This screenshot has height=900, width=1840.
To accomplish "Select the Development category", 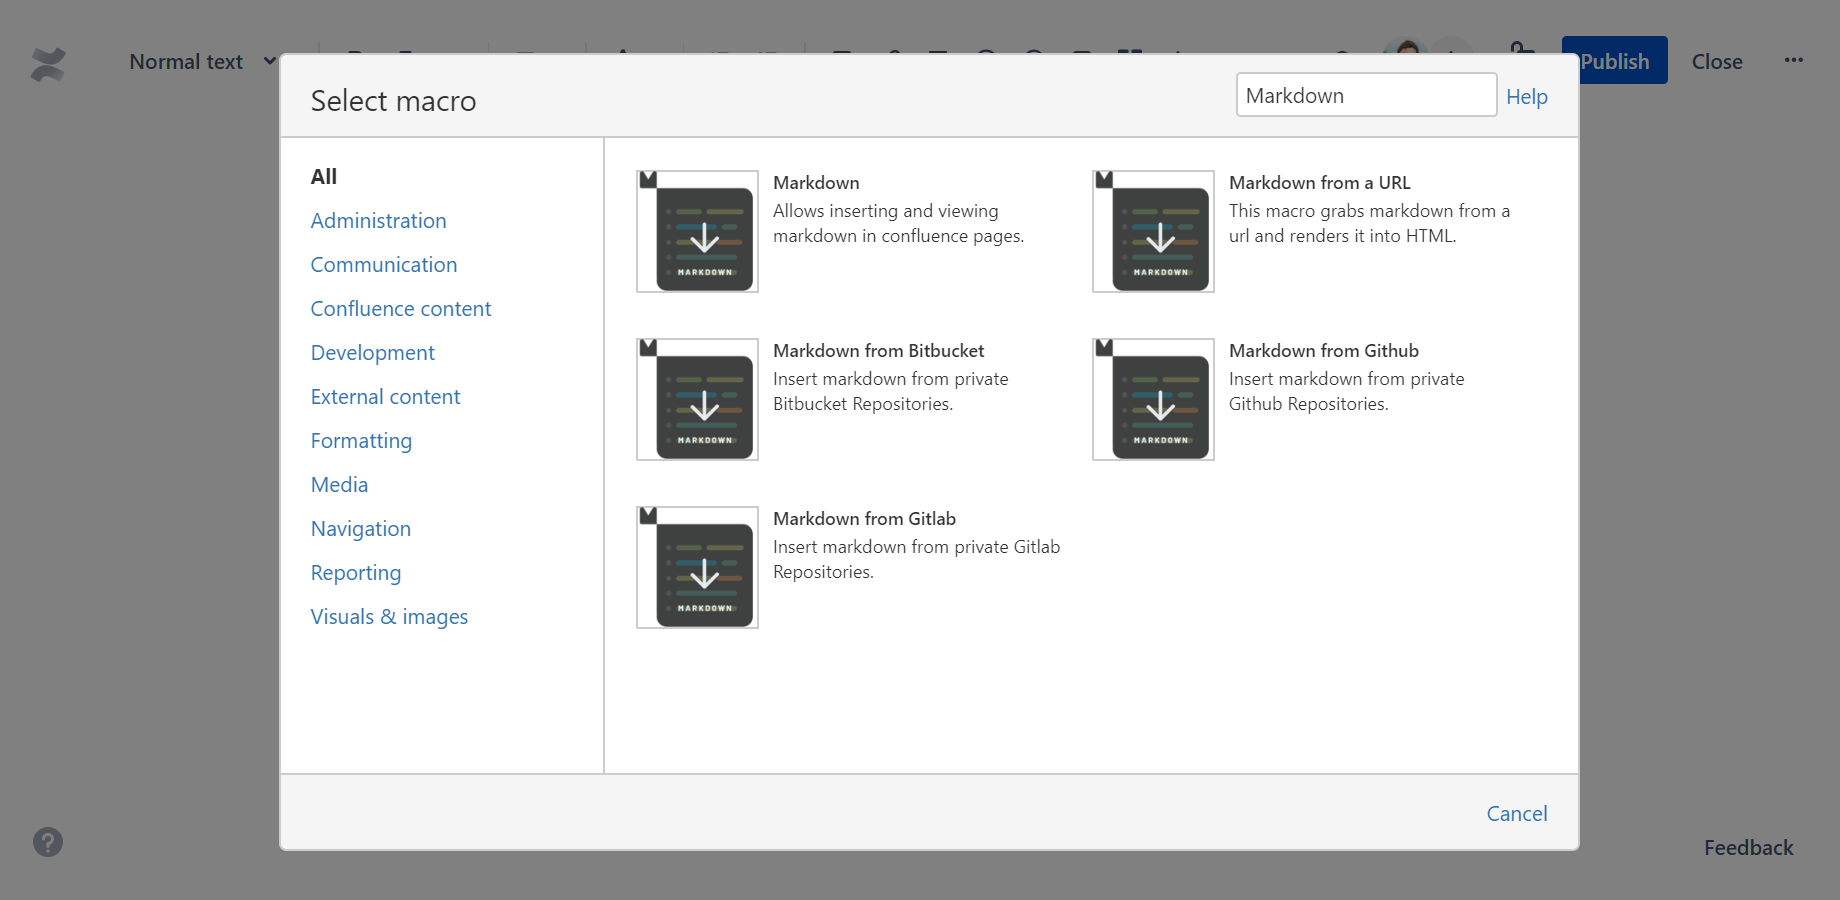I will tap(372, 353).
